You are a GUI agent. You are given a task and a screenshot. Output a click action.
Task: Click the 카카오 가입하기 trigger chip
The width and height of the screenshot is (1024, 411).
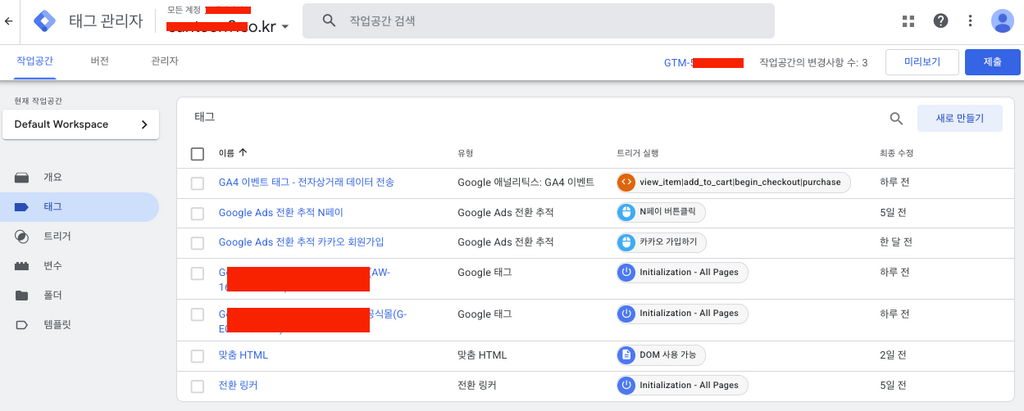(662, 242)
